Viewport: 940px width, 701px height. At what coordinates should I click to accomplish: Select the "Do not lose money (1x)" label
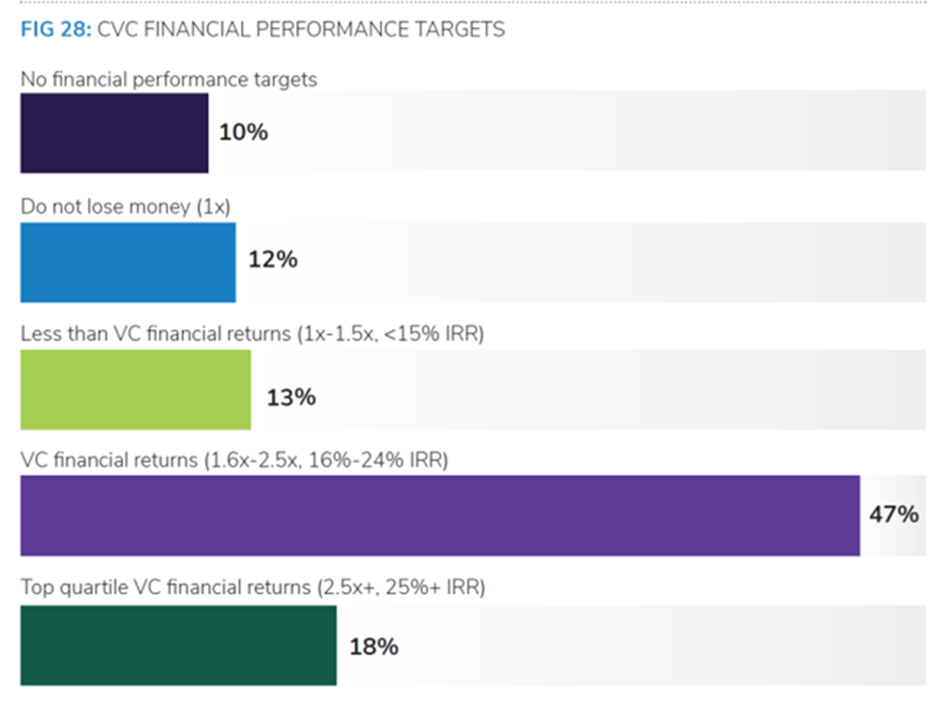126,207
